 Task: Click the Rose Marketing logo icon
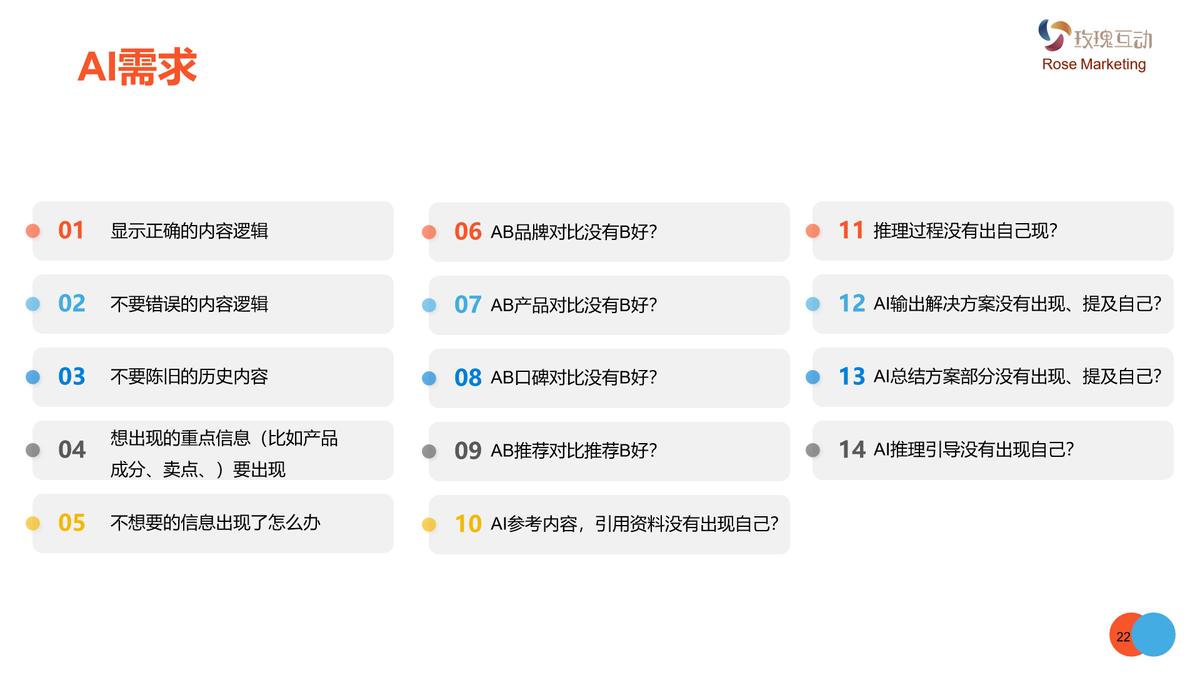[1054, 35]
